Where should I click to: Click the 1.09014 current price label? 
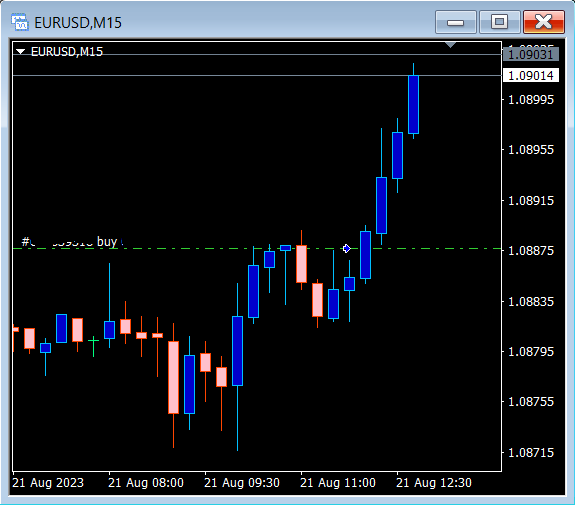click(531, 76)
